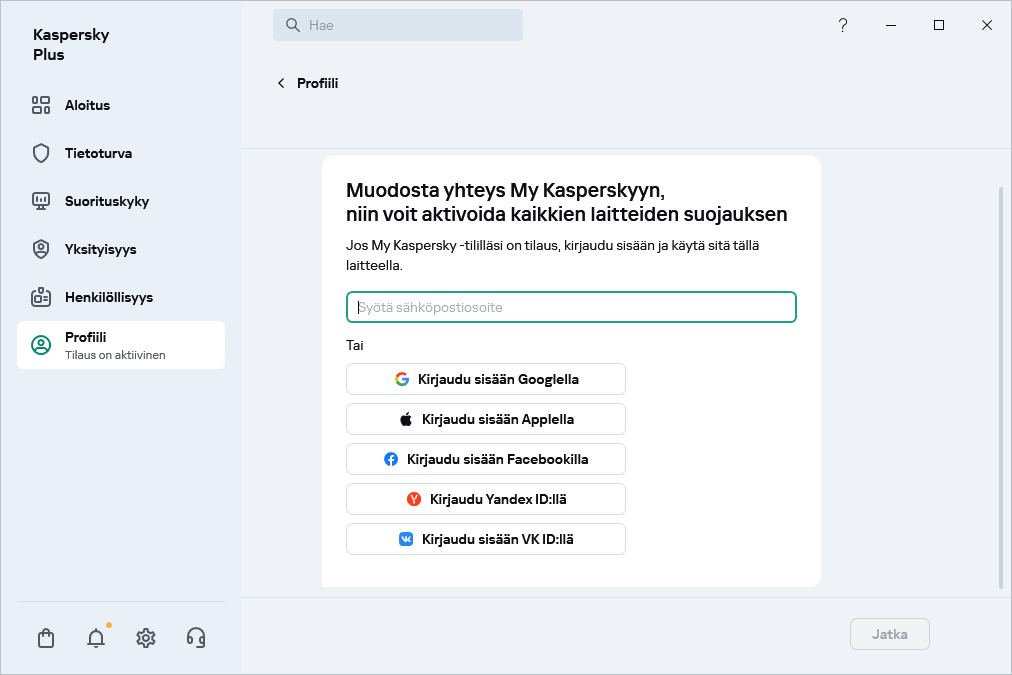Click the back arrow beside Profiili
Screen dimensions: 1012x675
coord(281,83)
